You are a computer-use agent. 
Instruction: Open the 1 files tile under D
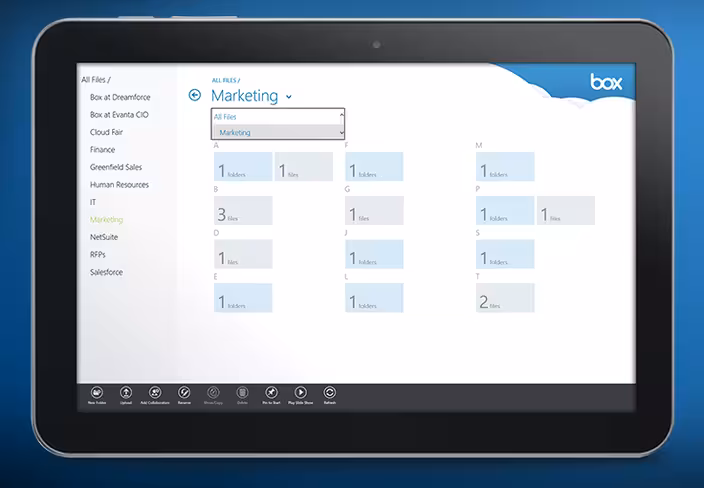(243, 254)
